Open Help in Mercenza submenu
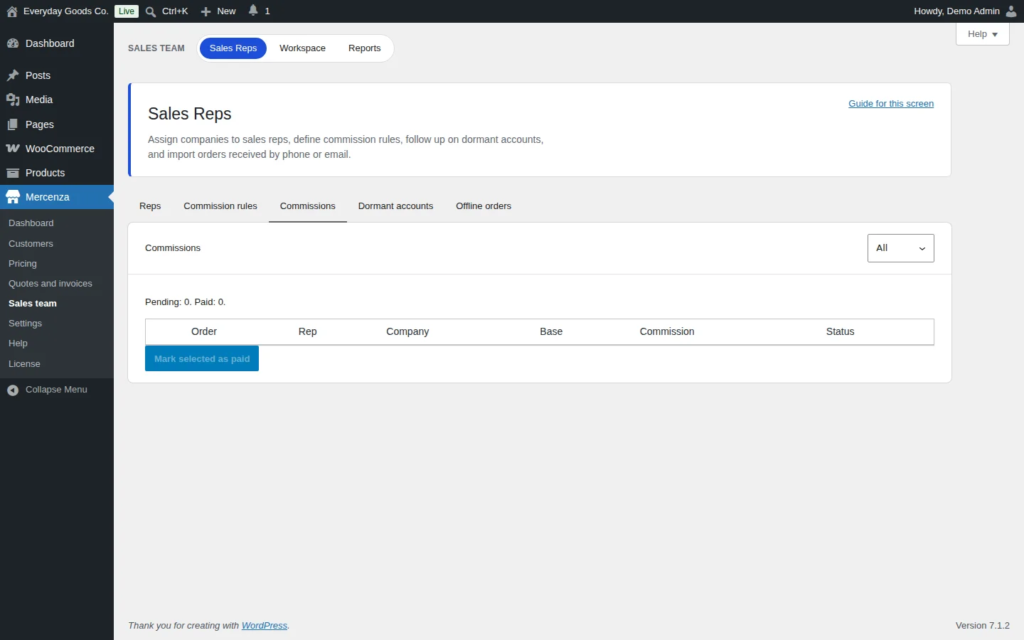 click(18, 343)
